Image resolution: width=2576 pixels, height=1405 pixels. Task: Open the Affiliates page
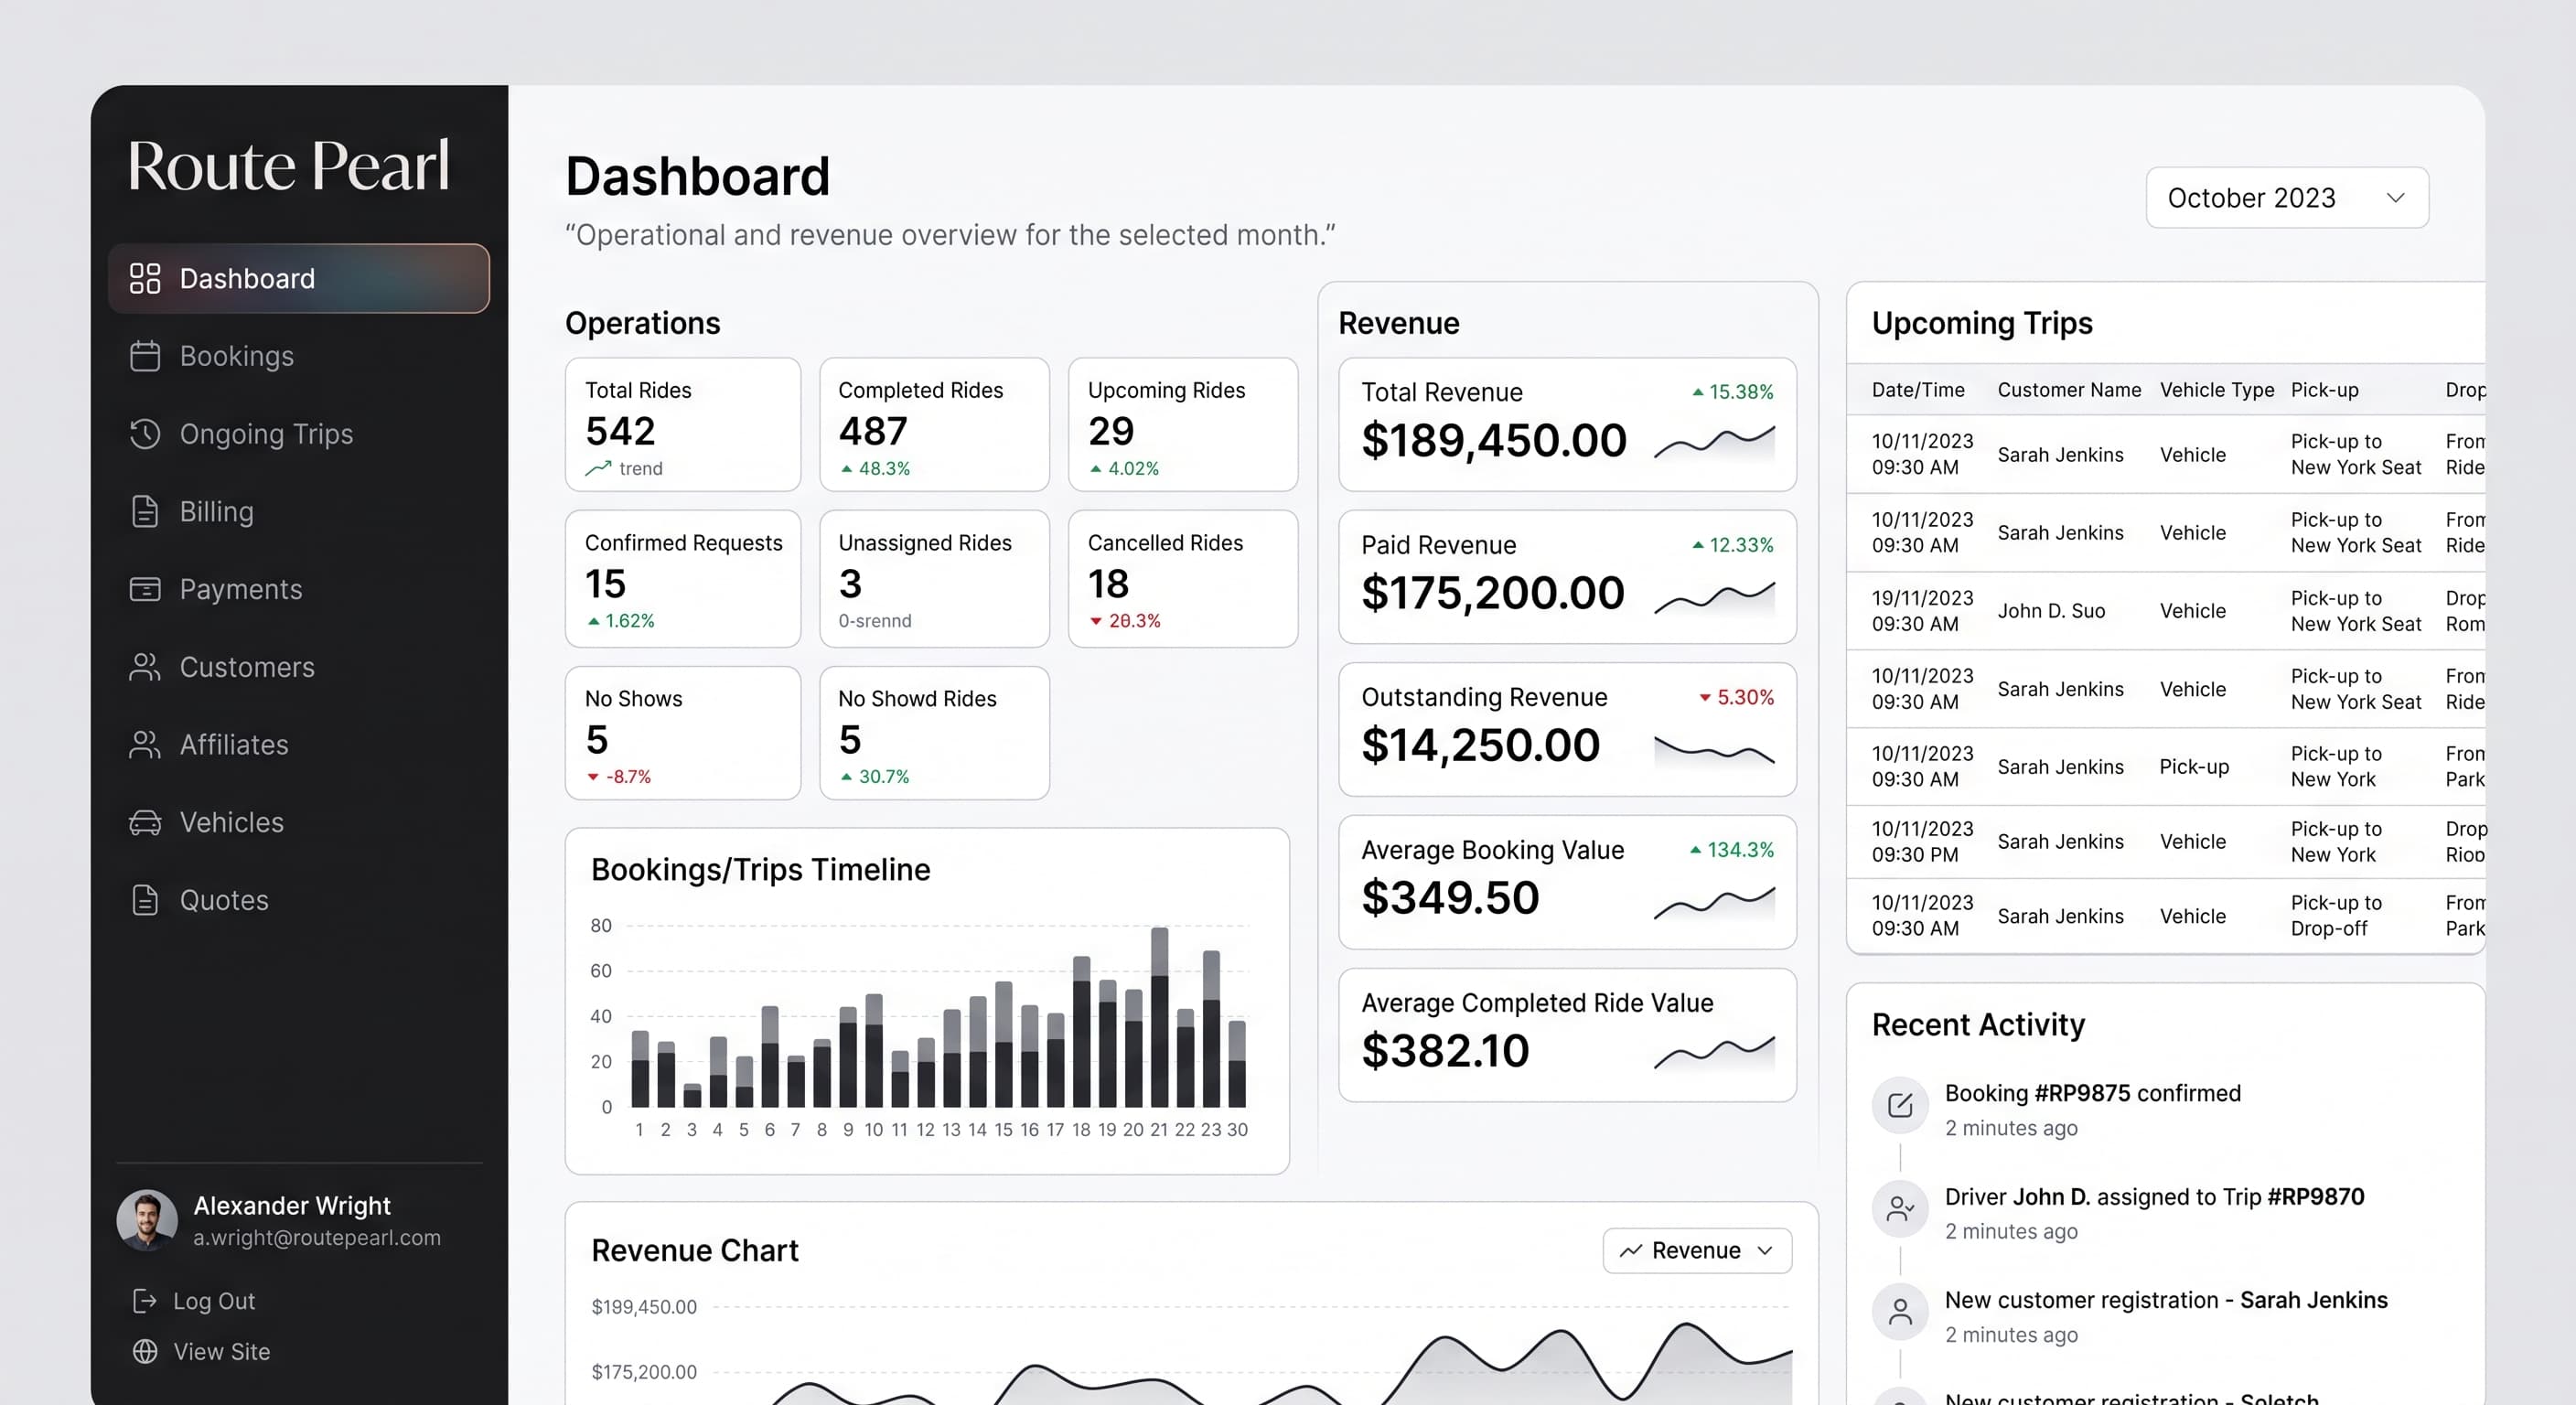coord(299,745)
